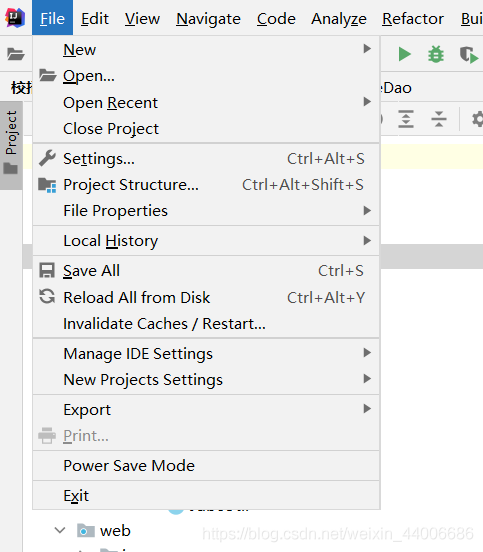483x552 pixels.
Task: Click the arrow beside New Projects Settings
Action: 367,378
